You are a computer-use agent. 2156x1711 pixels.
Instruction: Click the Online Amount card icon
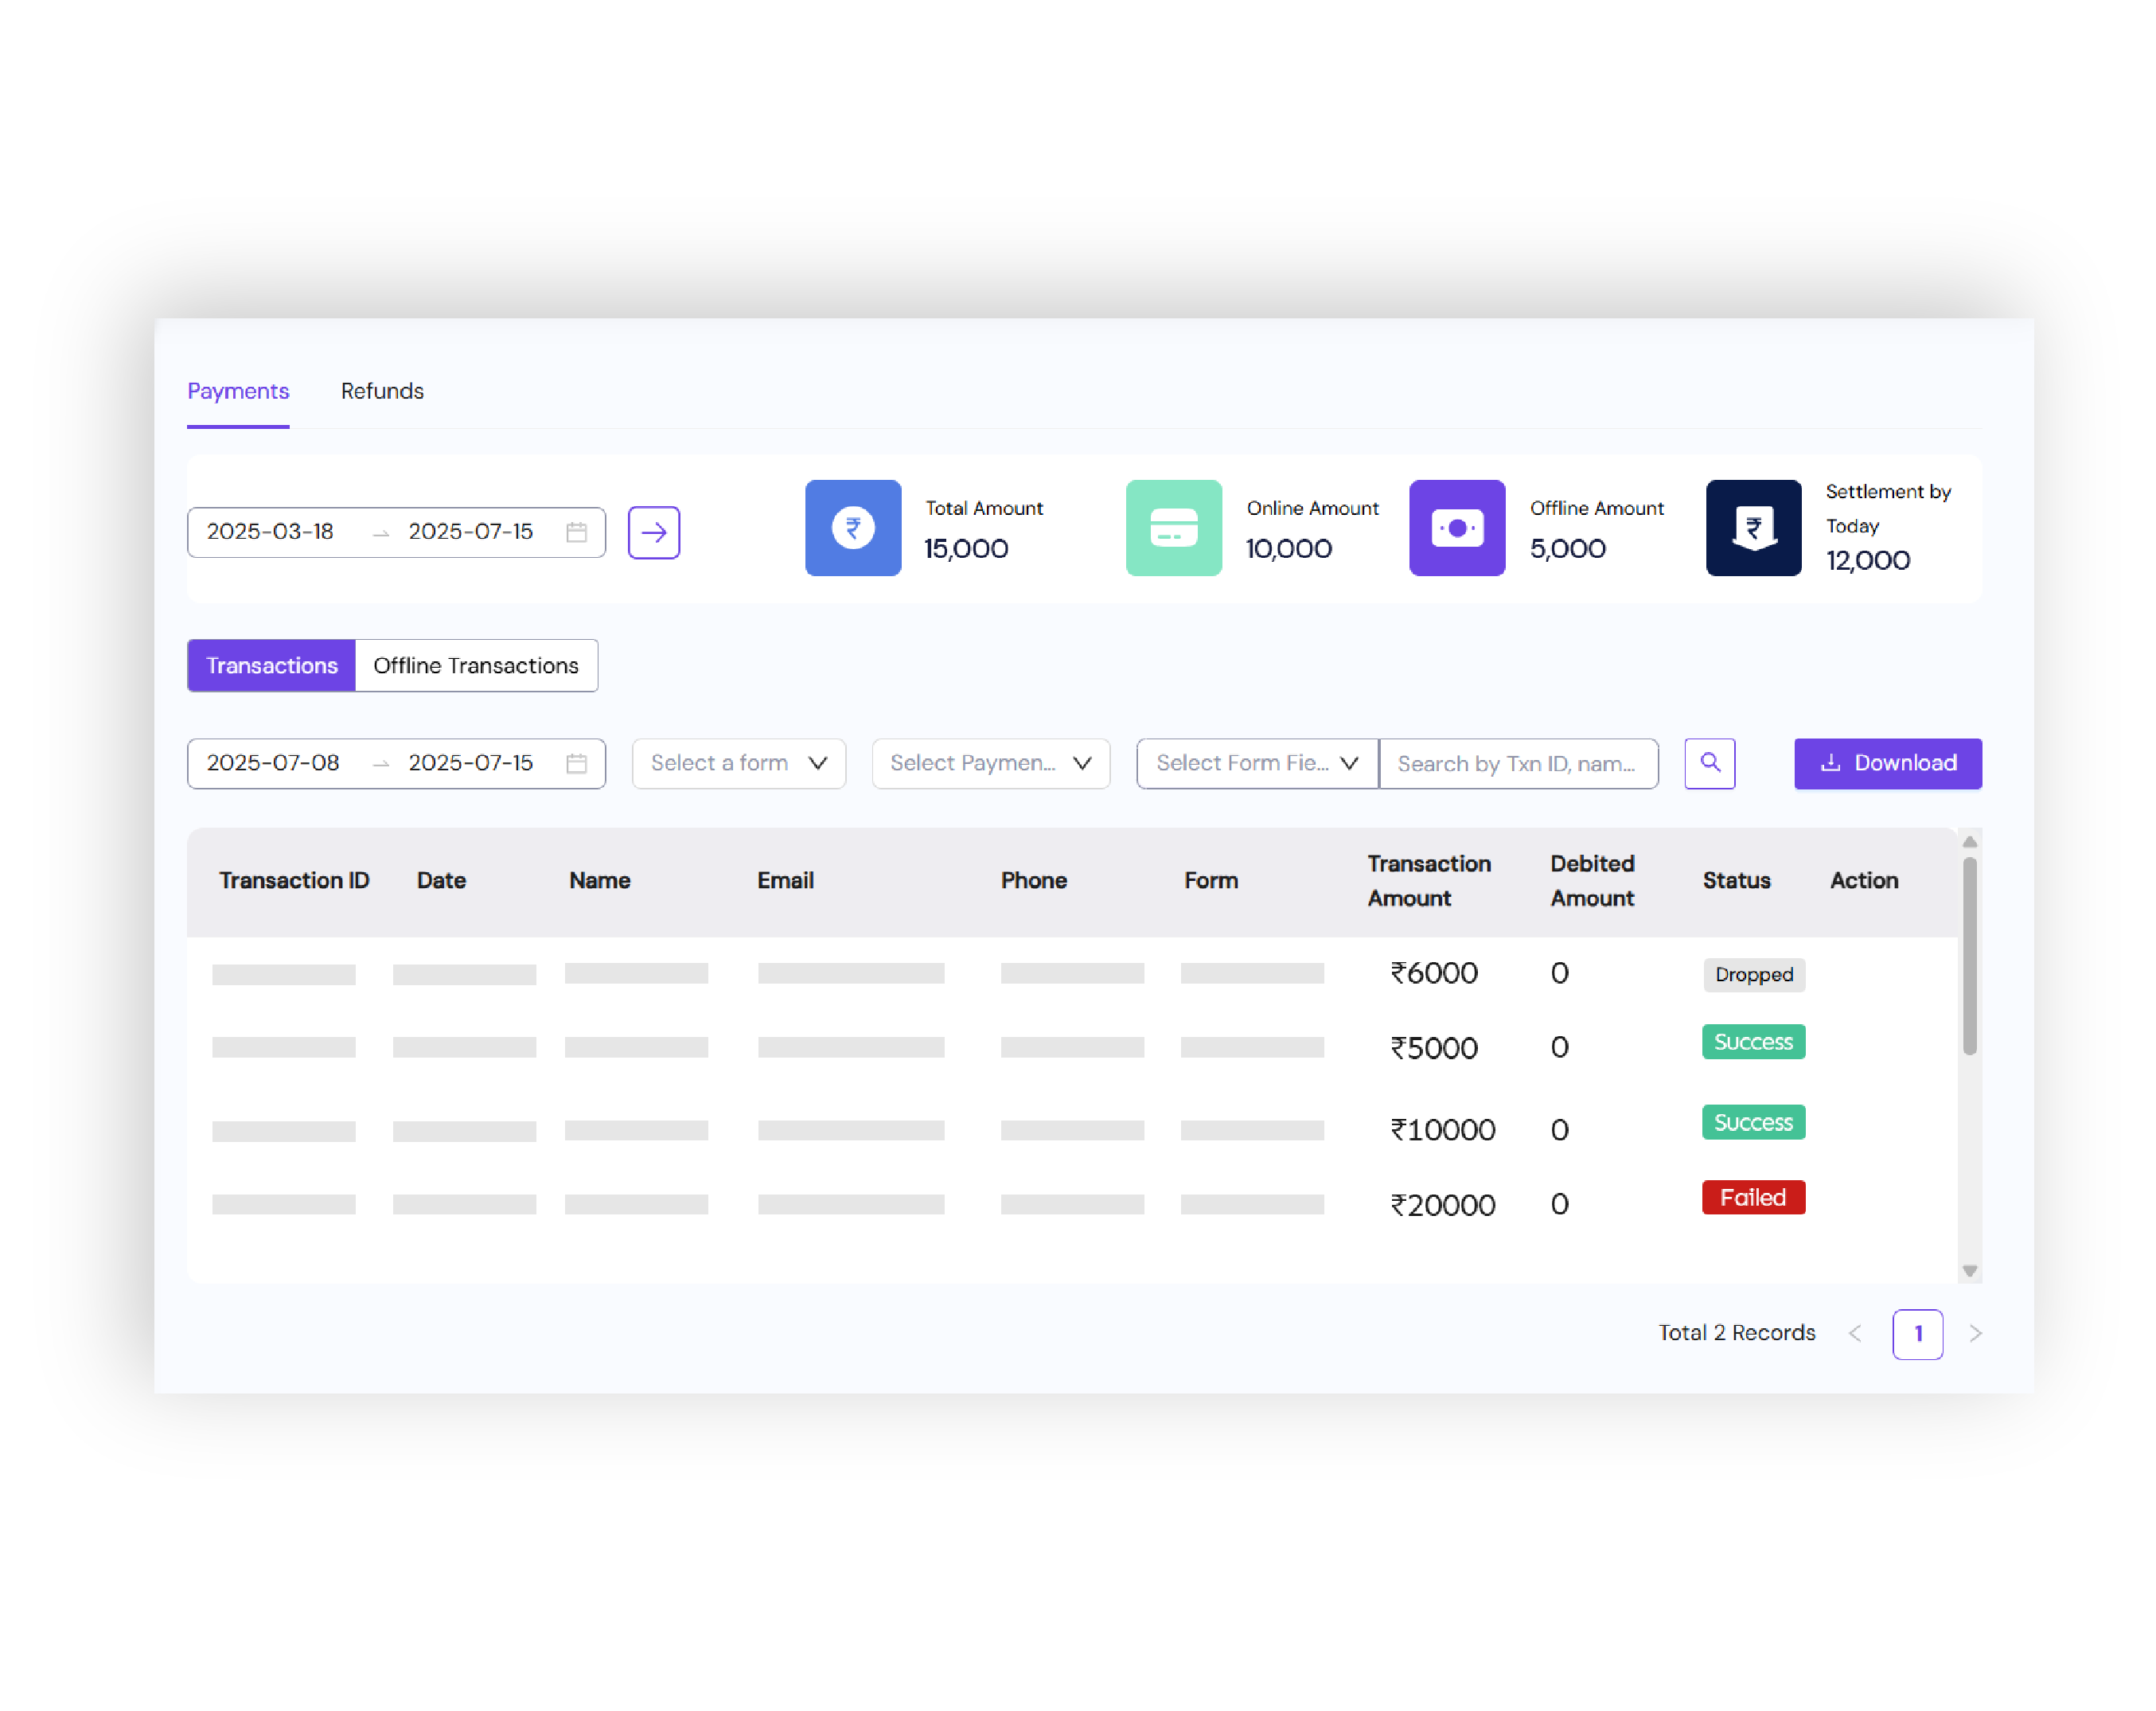pyautogui.click(x=1173, y=528)
